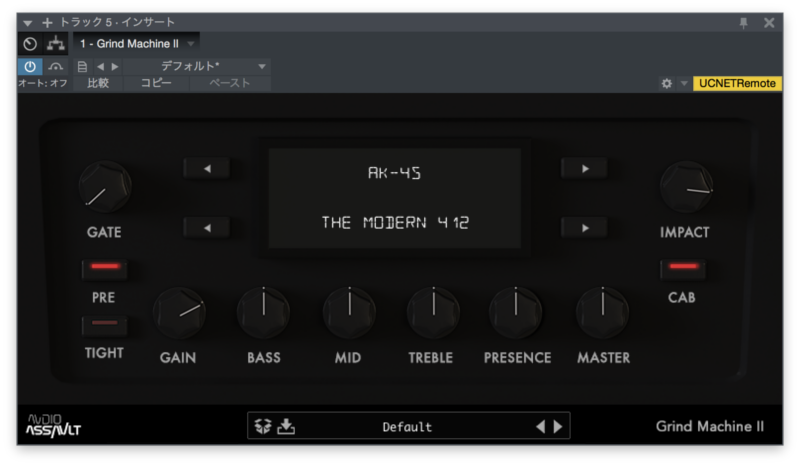
Task: Click the GAIN knob
Action: point(179,313)
